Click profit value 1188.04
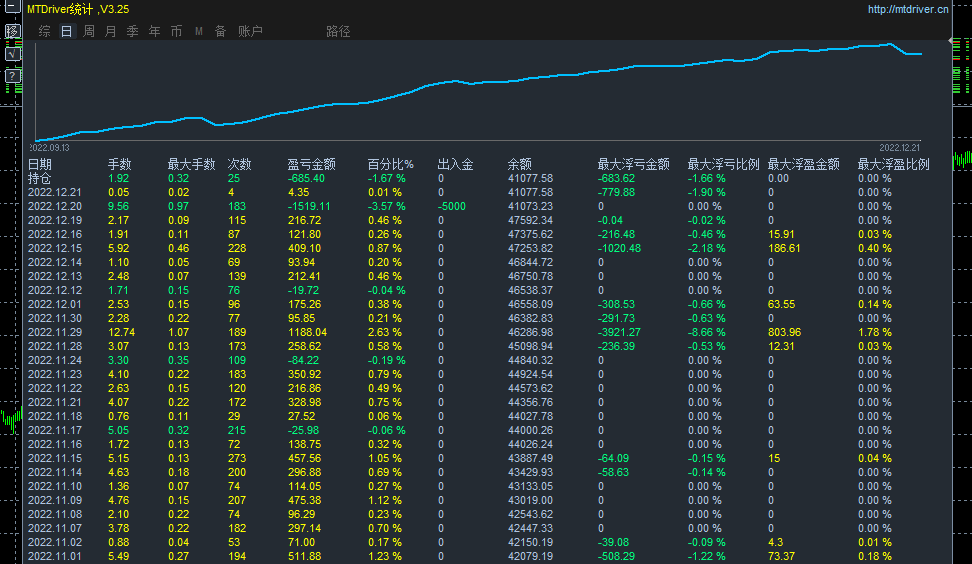Image resolution: width=972 pixels, height=564 pixels. click(307, 332)
